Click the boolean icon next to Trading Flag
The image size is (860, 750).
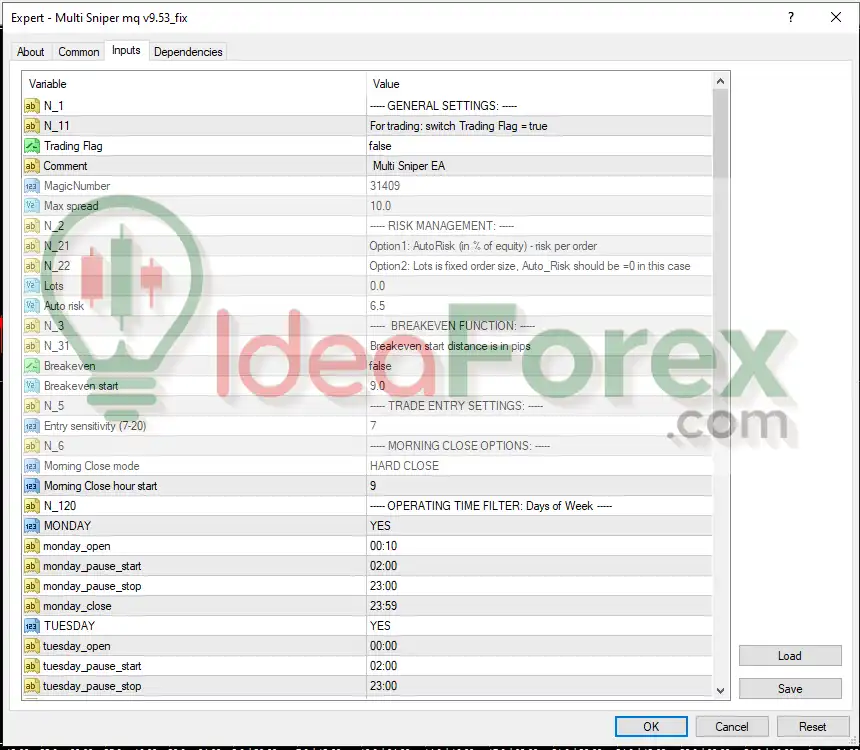tap(31, 146)
